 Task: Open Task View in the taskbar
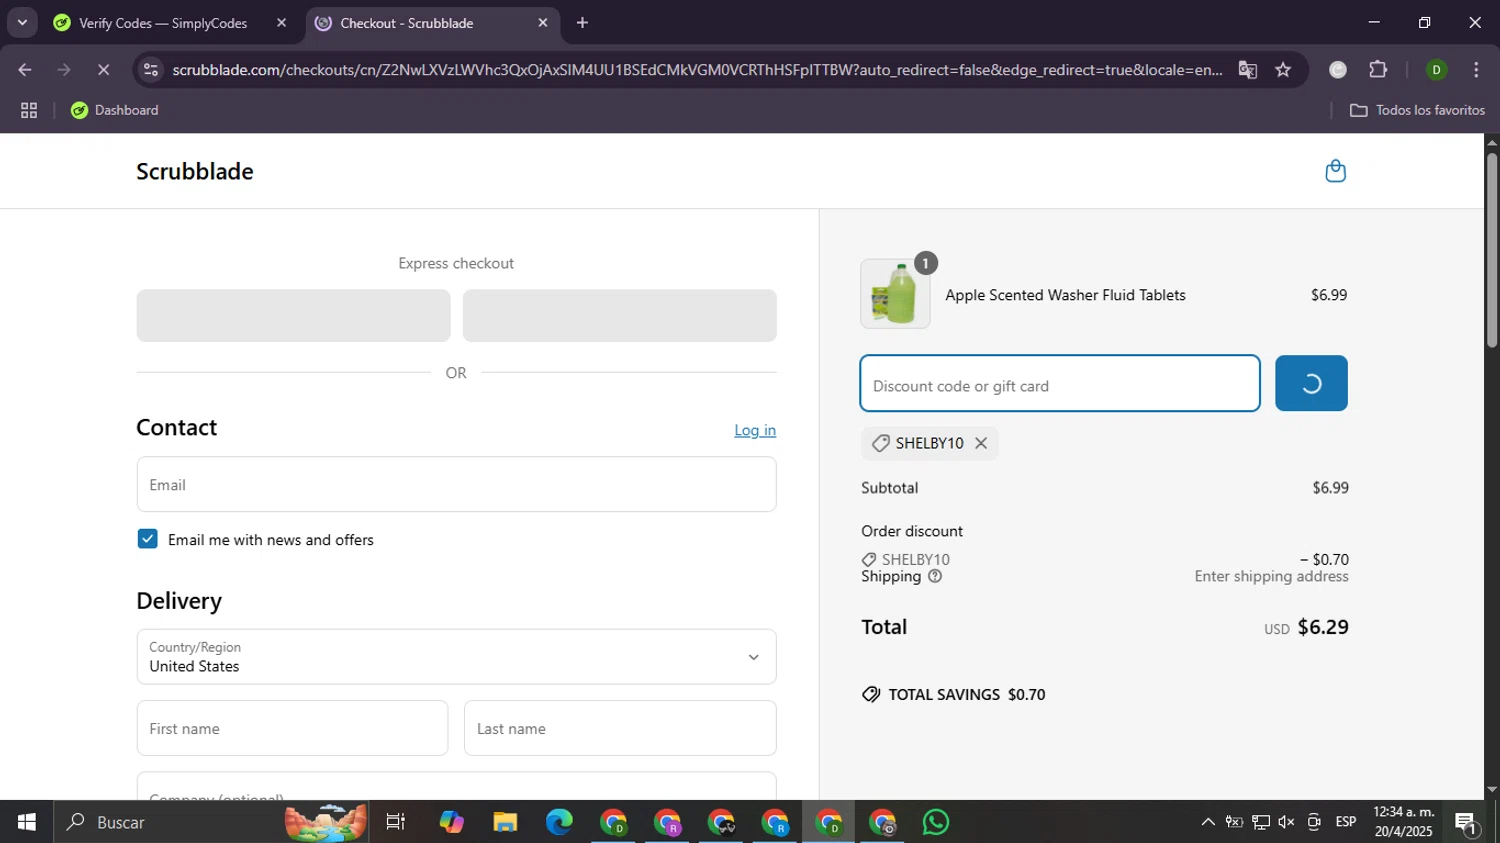(x=396, y=822)
